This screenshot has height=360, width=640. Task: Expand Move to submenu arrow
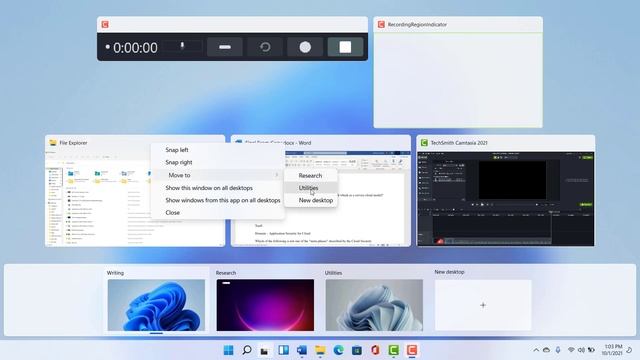(277, 175)
